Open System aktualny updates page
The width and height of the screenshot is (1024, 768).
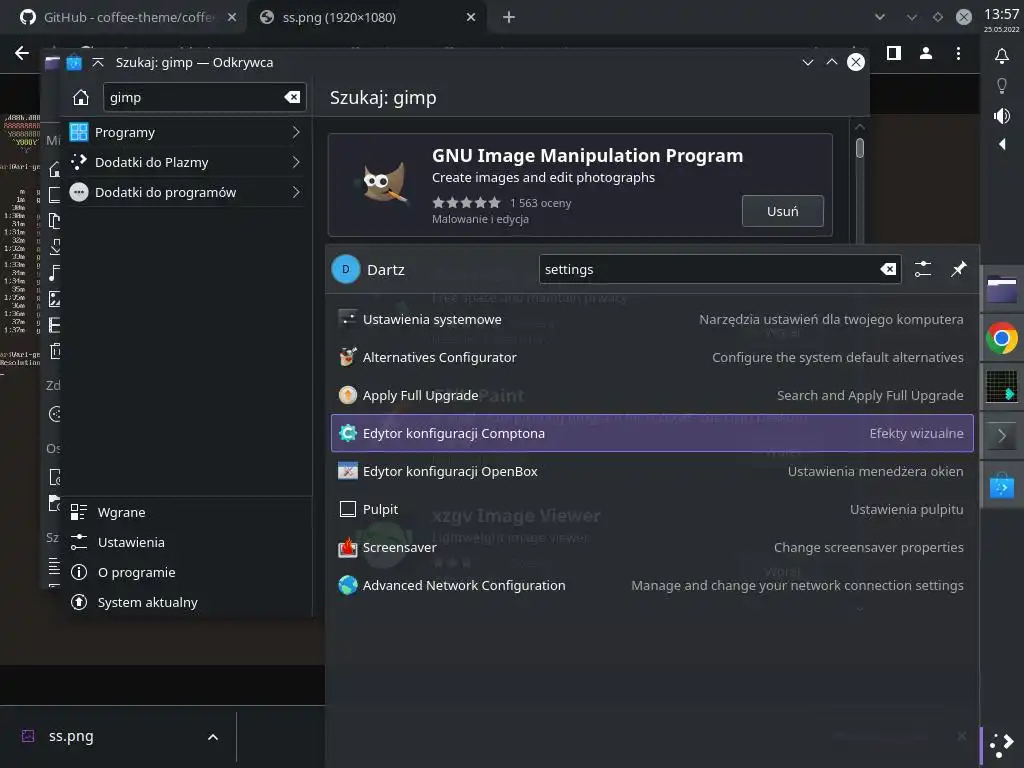186,603
